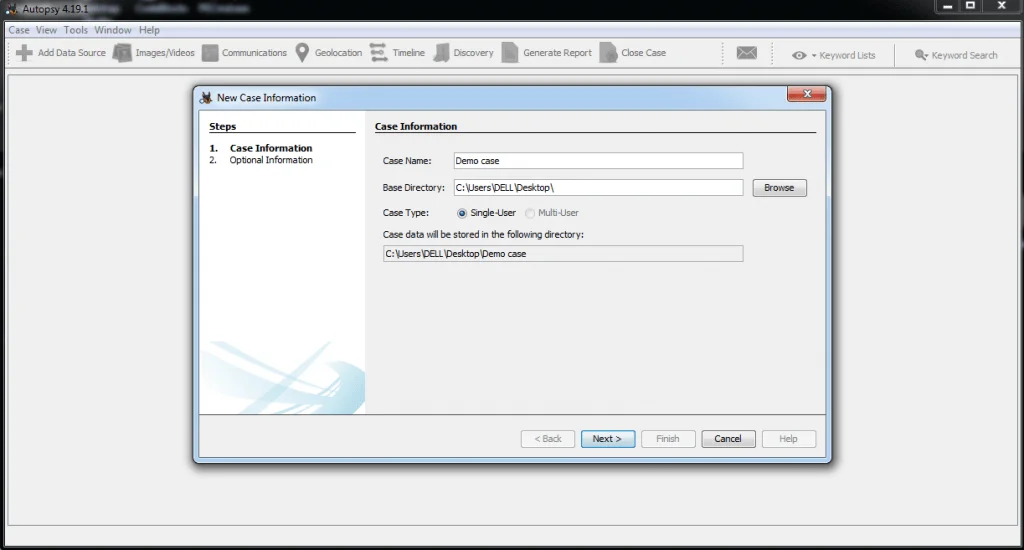Open the View menu
1024x550 pixels.
(46, 30)
